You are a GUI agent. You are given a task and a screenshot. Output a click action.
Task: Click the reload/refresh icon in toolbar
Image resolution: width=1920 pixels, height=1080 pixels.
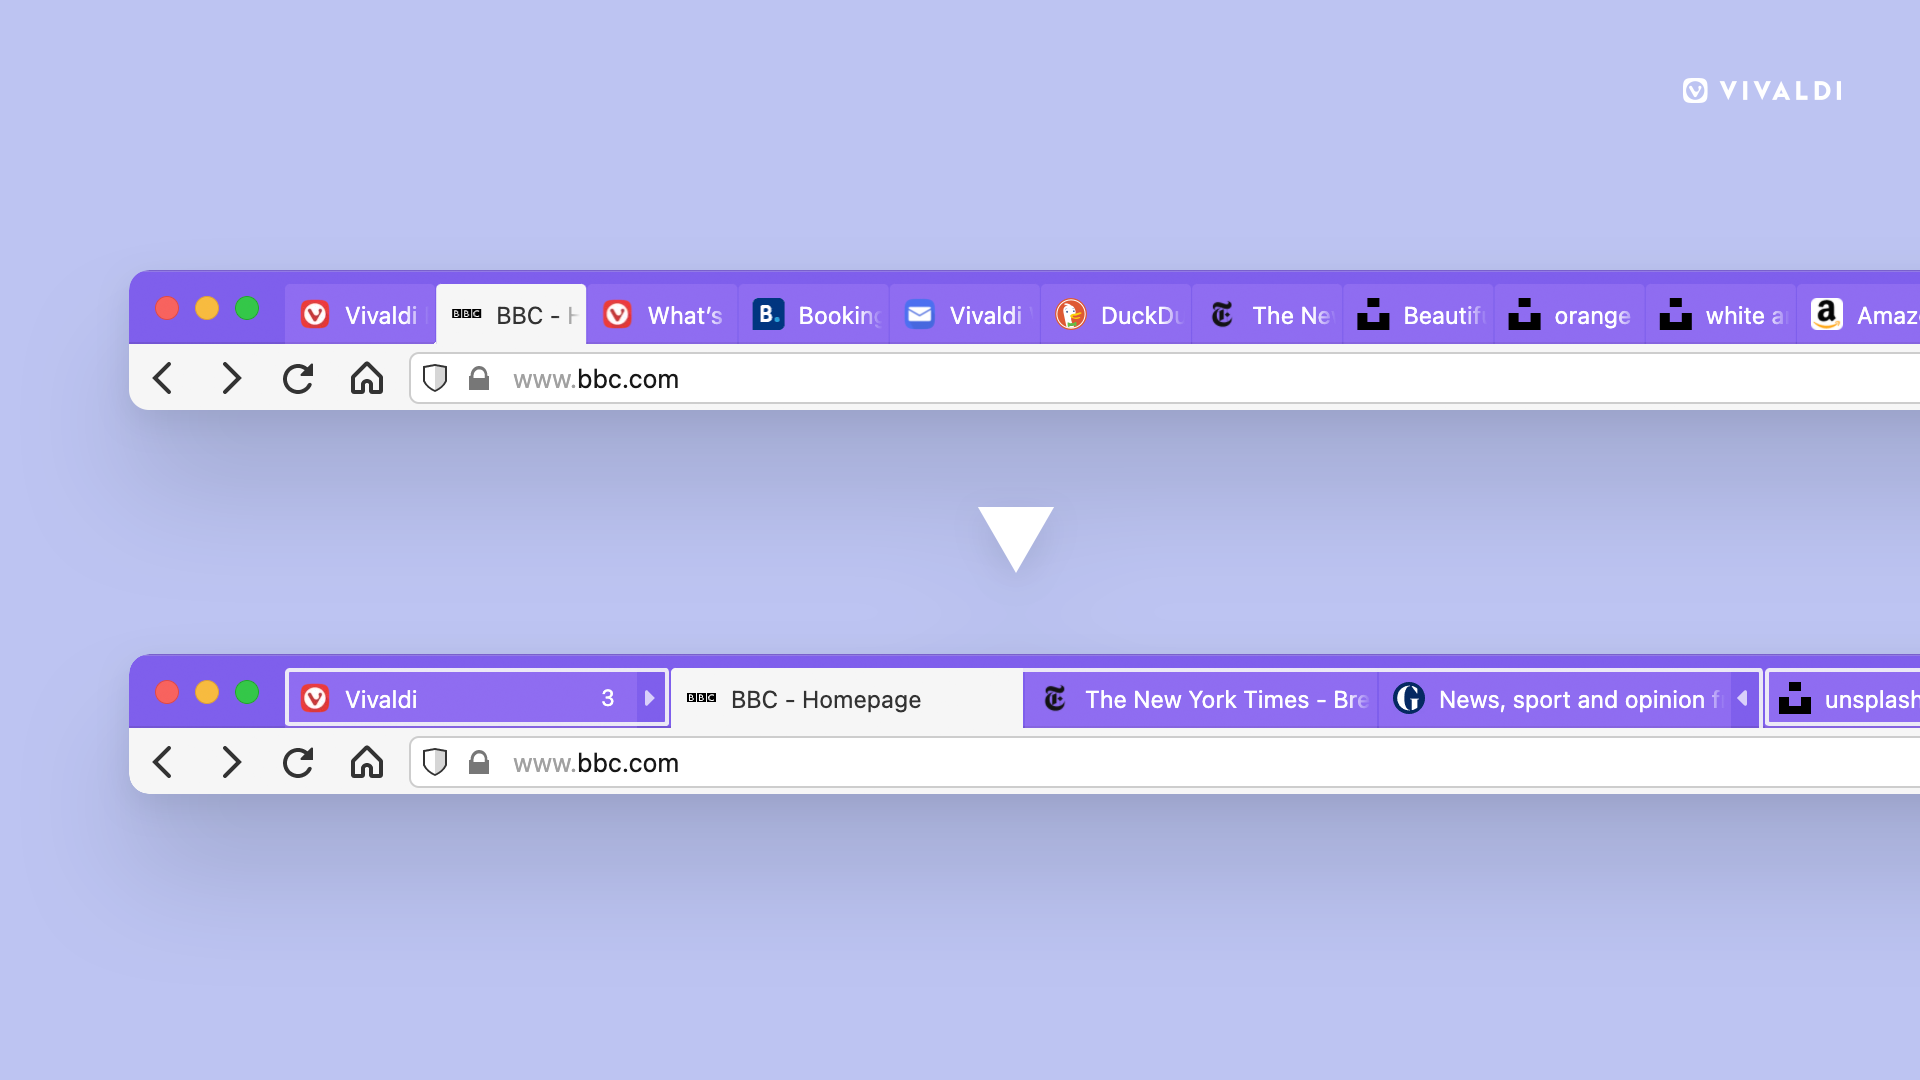pos(297,378)
